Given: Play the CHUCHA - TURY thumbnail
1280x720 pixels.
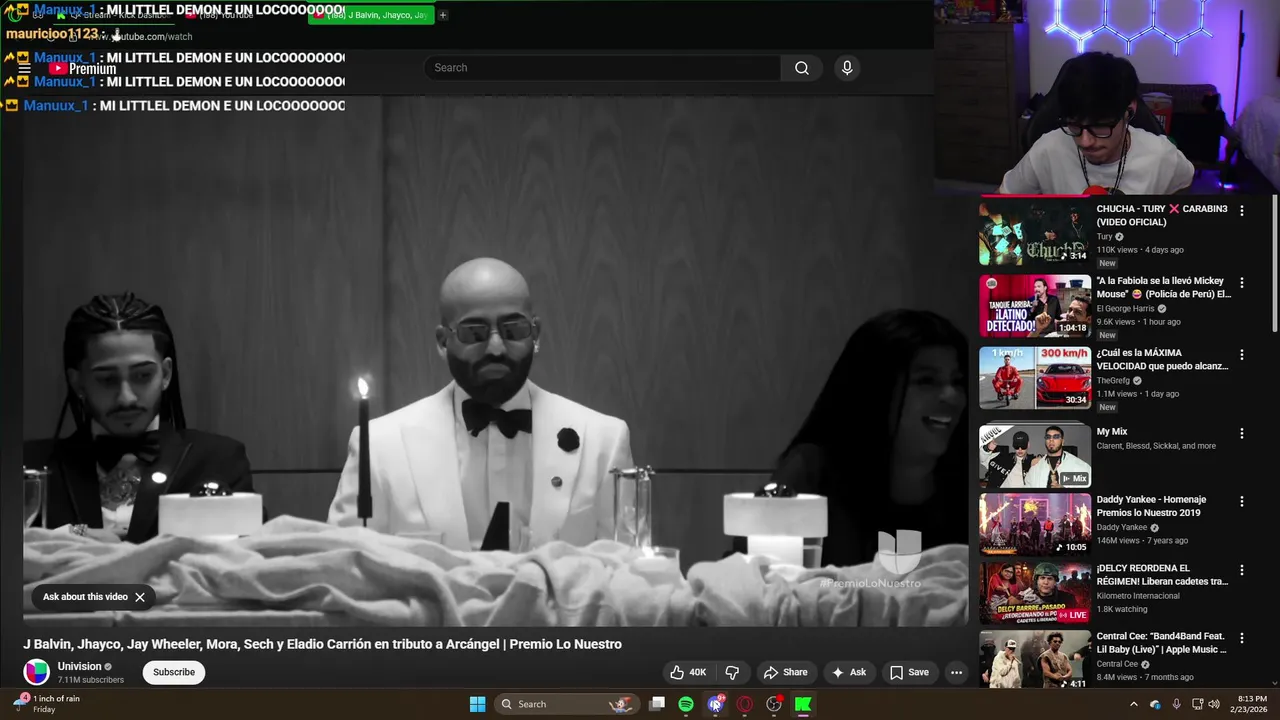Looking at the screenshot, I should point(1035,233).
